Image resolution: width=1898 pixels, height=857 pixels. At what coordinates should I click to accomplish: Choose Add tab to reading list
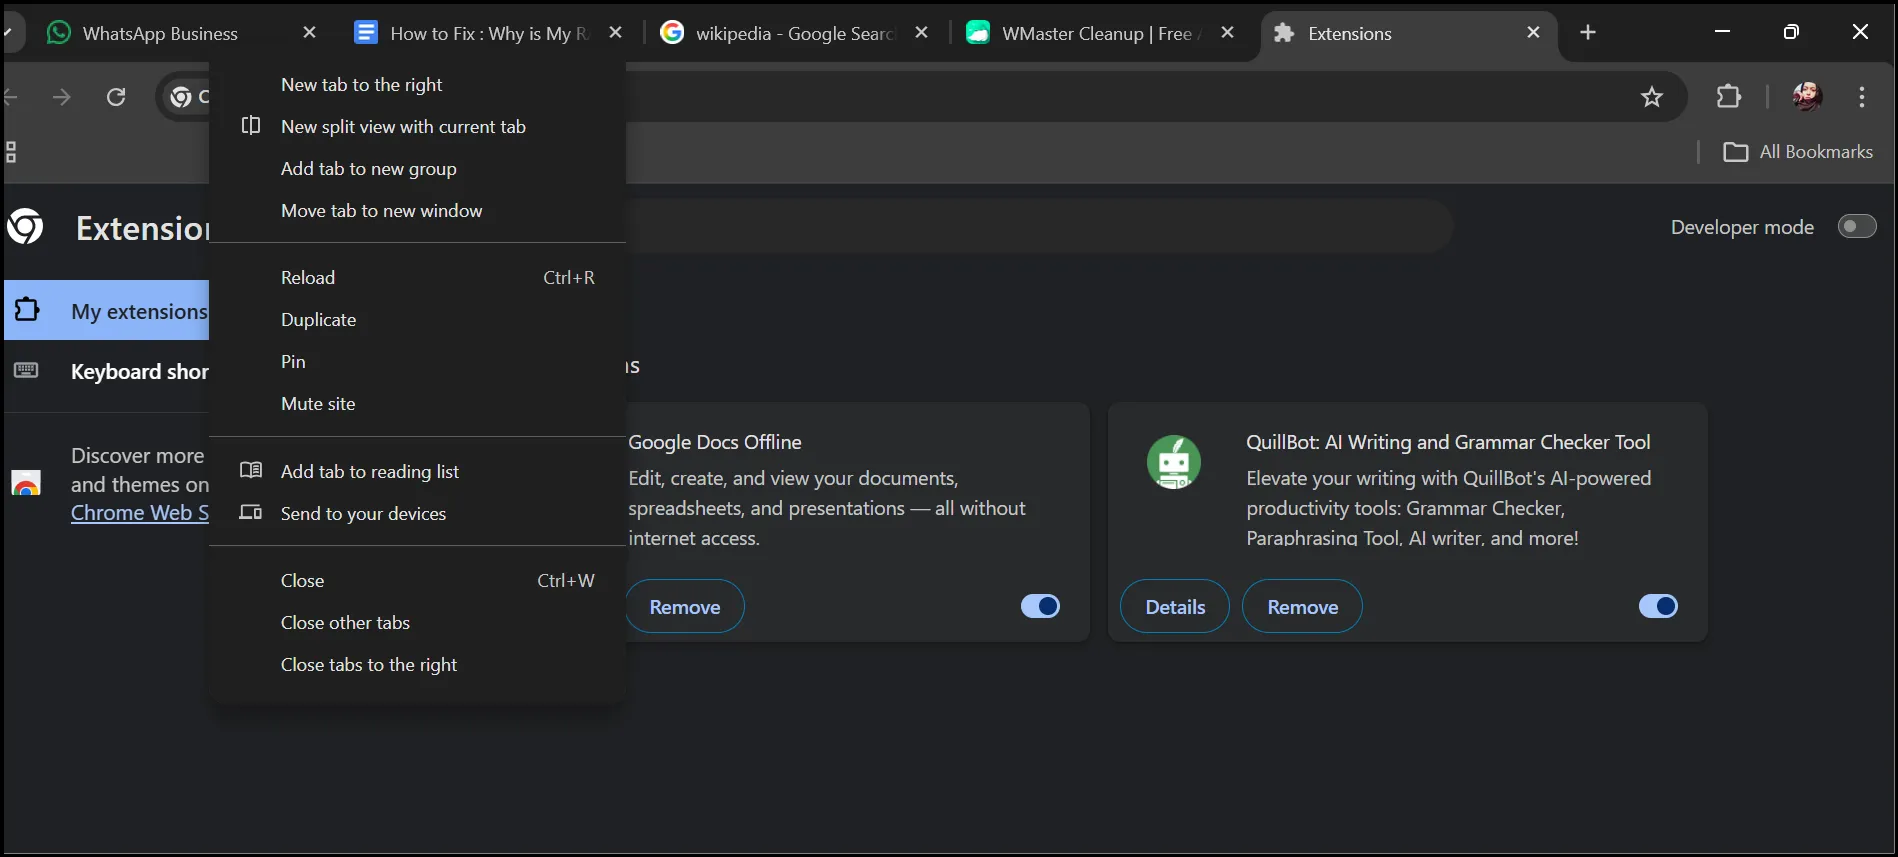pyautogui.click(x=418, y=472)
